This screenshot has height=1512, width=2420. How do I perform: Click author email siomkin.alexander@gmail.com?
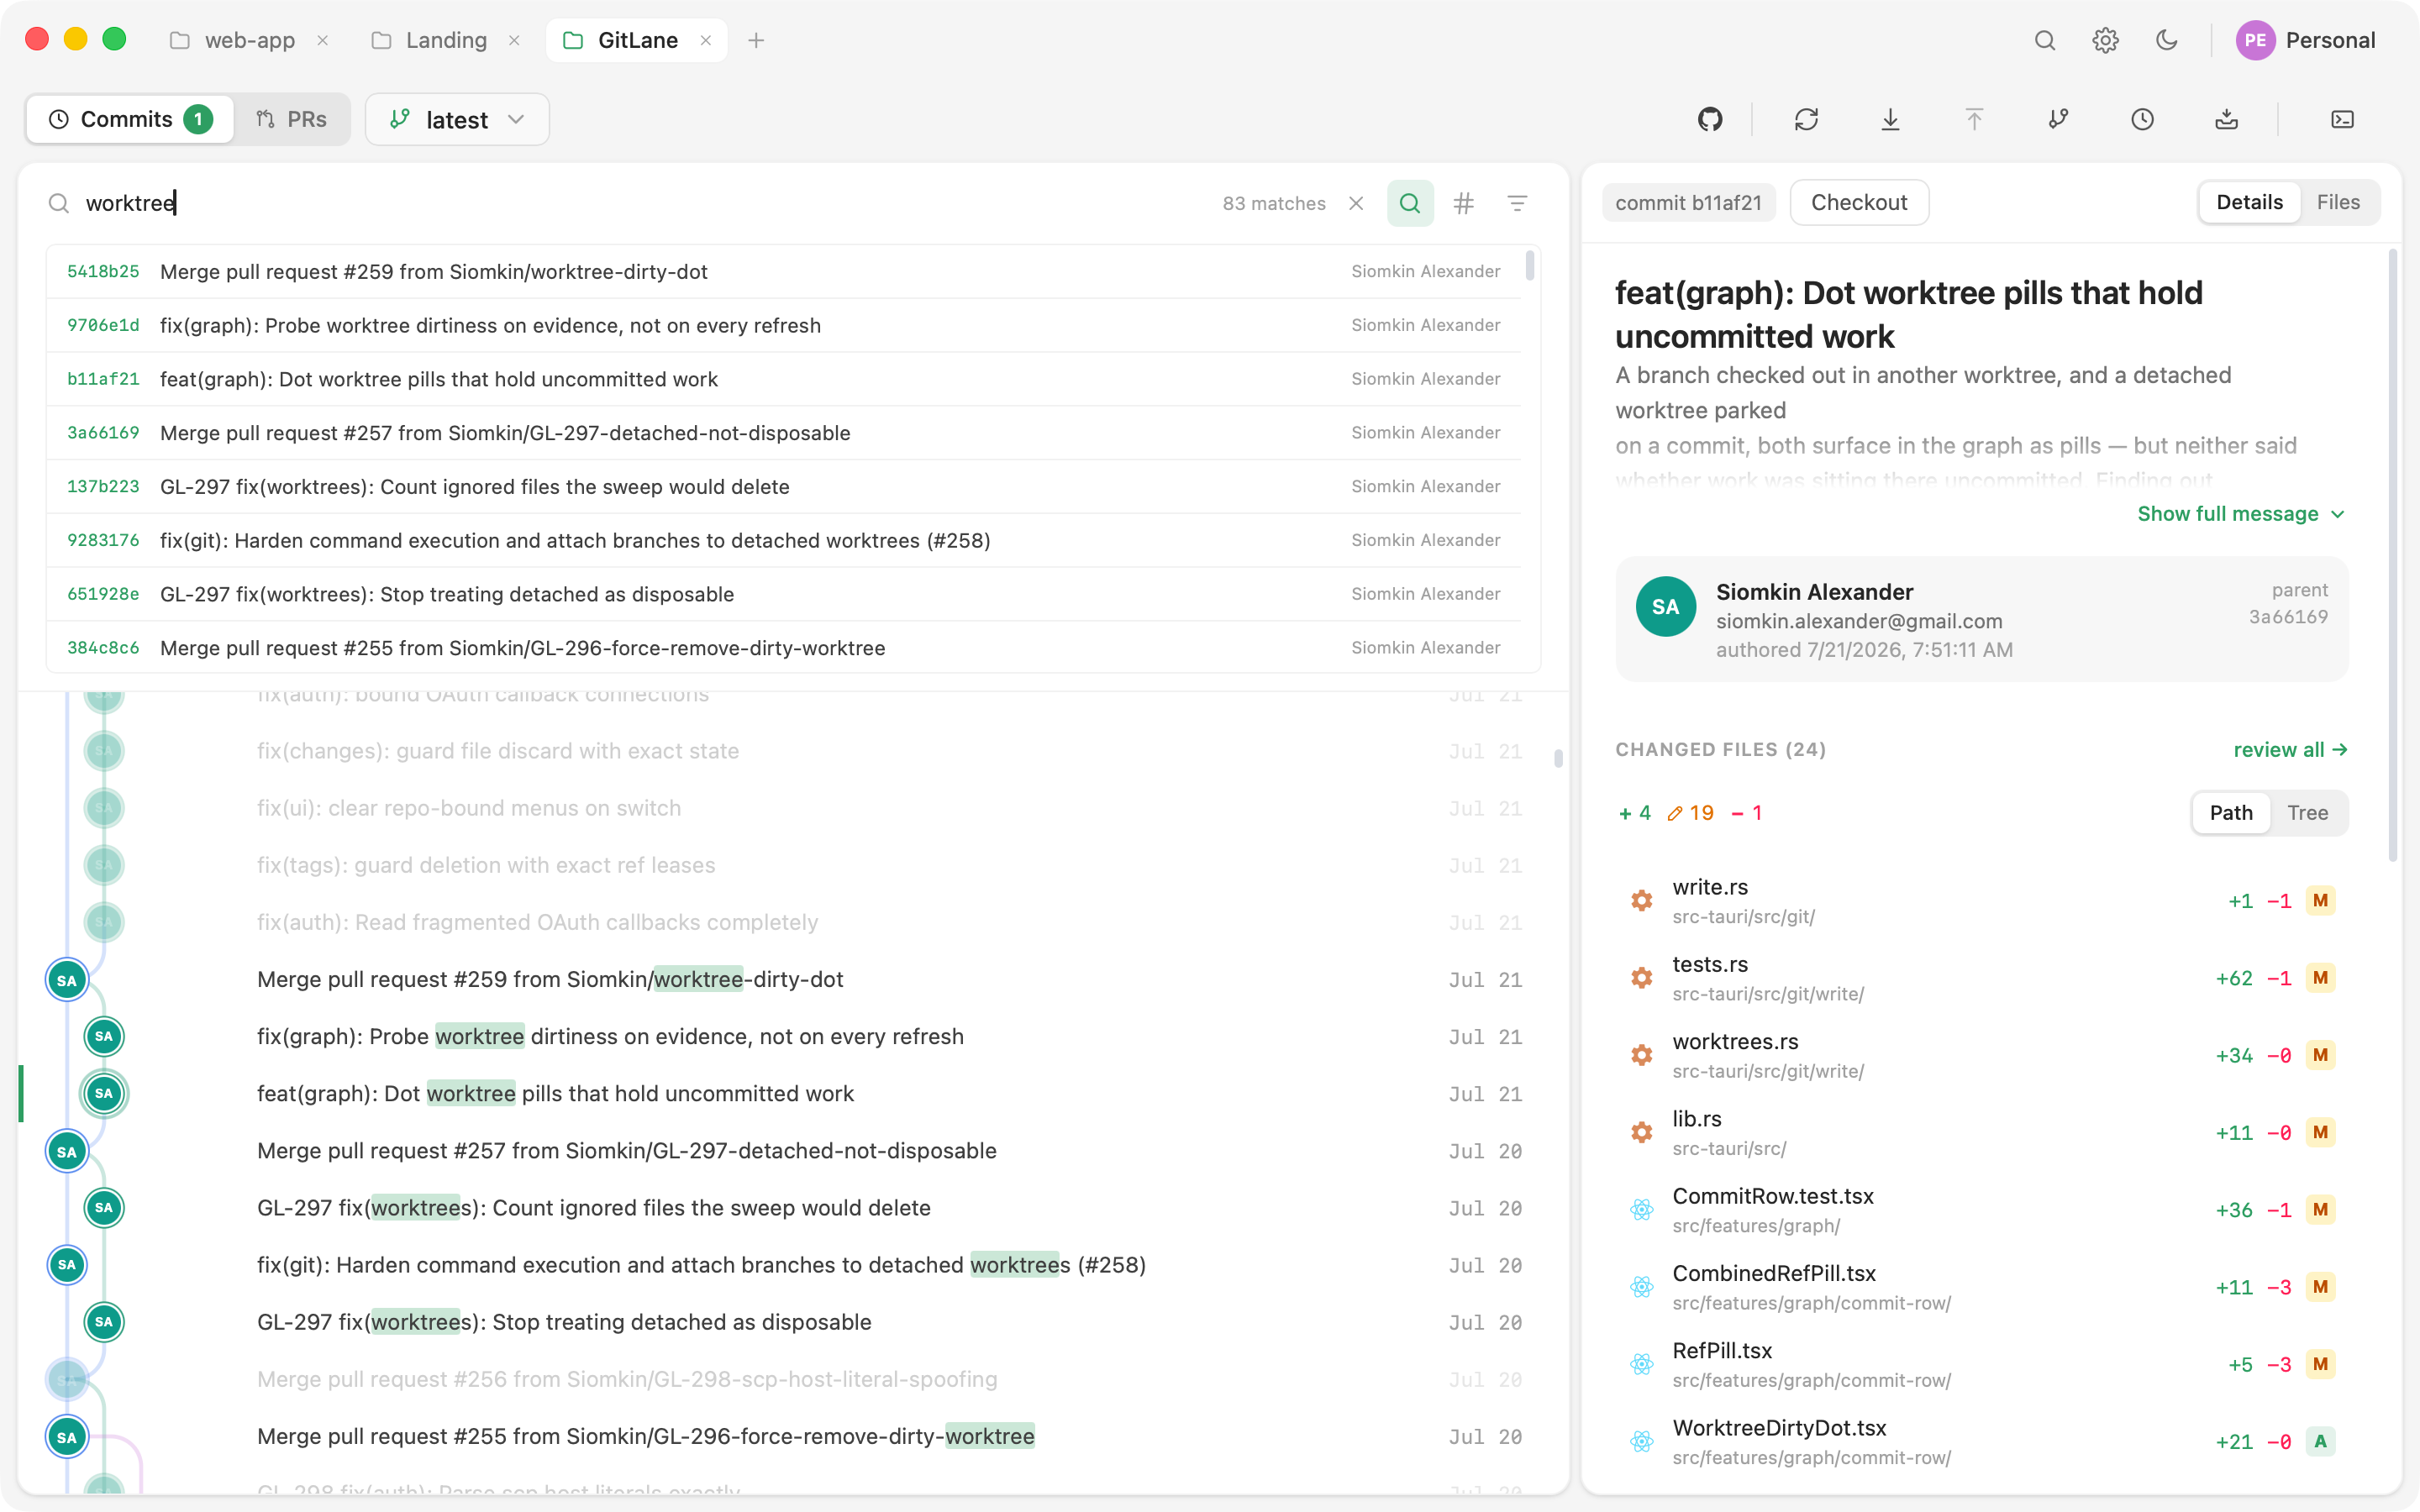tap(1859, 621)
